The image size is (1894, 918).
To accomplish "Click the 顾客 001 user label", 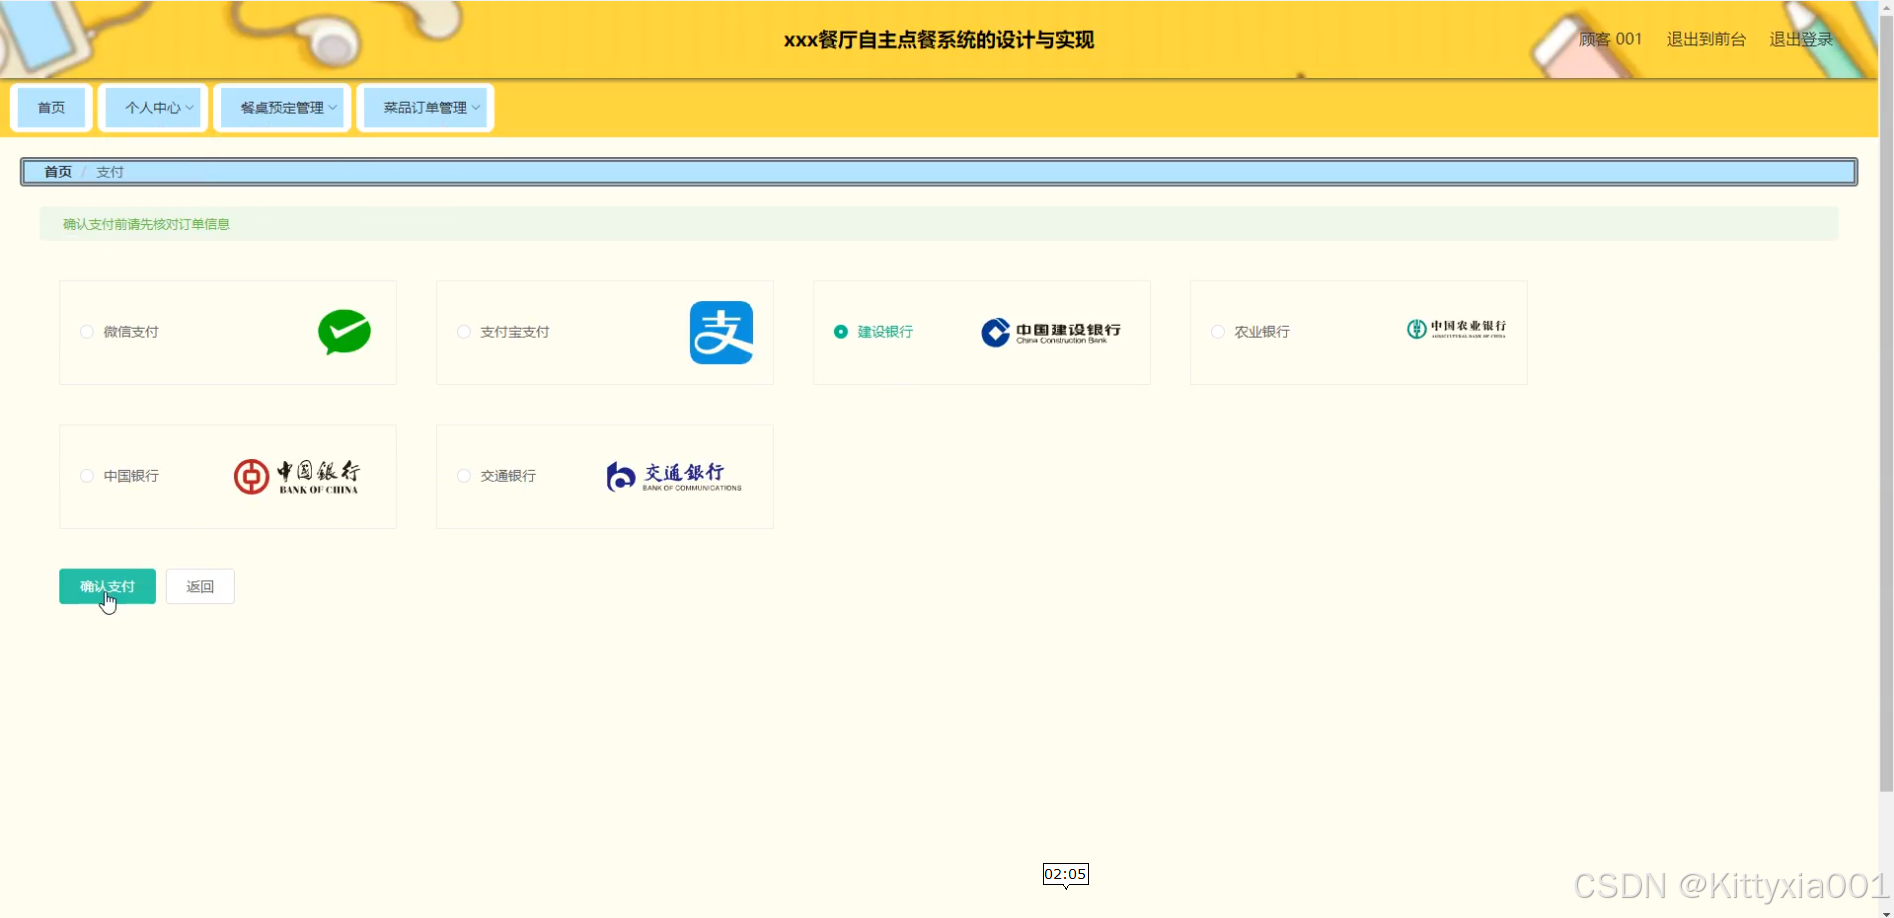I will tap(1610, 39).
